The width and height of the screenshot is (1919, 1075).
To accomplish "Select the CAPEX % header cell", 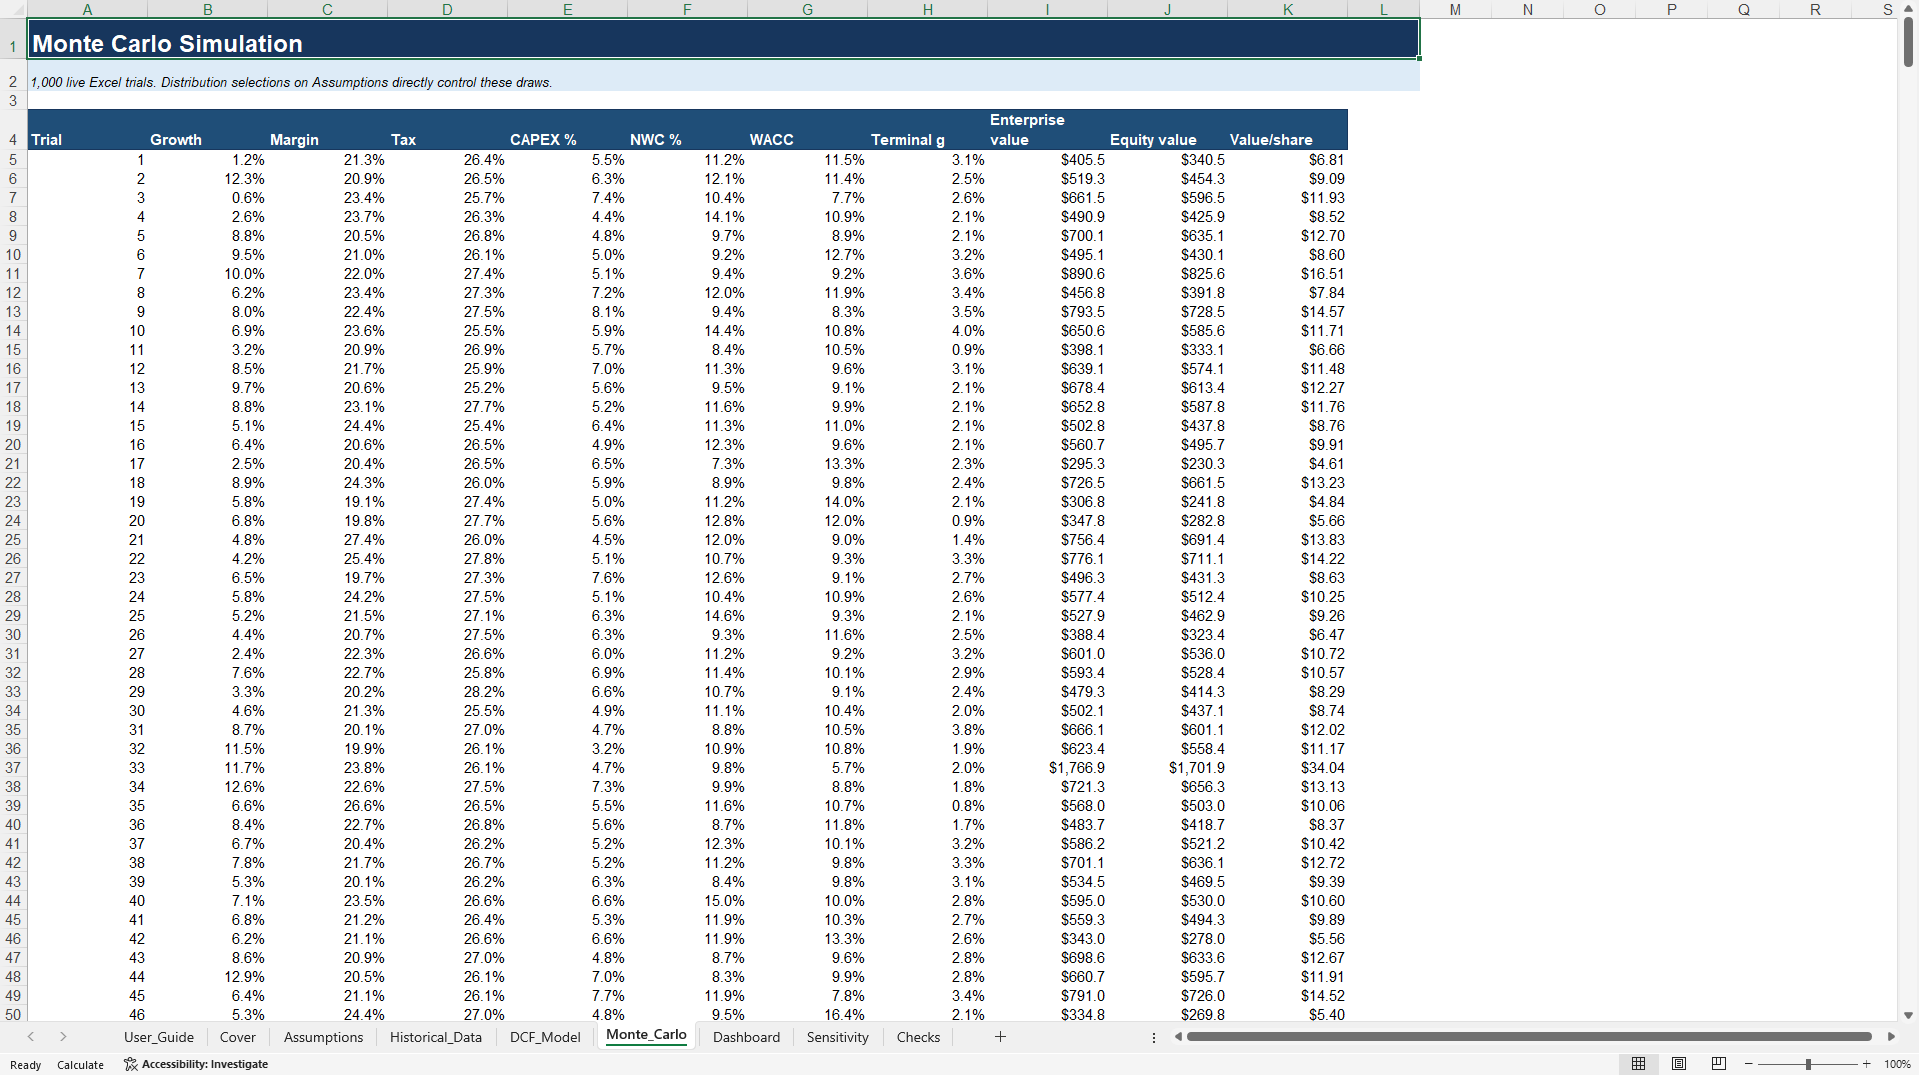I will point(567,130).
